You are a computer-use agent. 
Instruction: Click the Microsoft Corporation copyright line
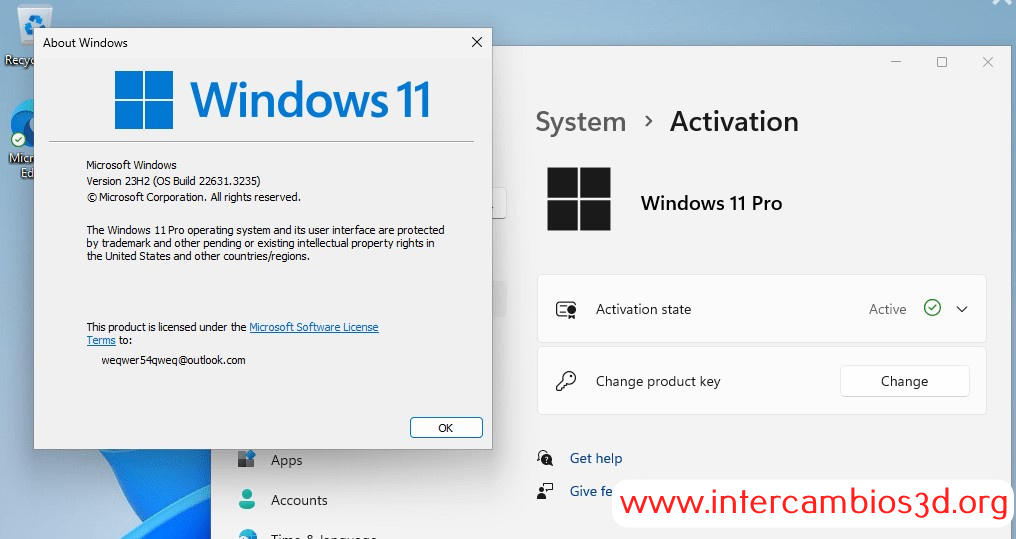point(194,197)
